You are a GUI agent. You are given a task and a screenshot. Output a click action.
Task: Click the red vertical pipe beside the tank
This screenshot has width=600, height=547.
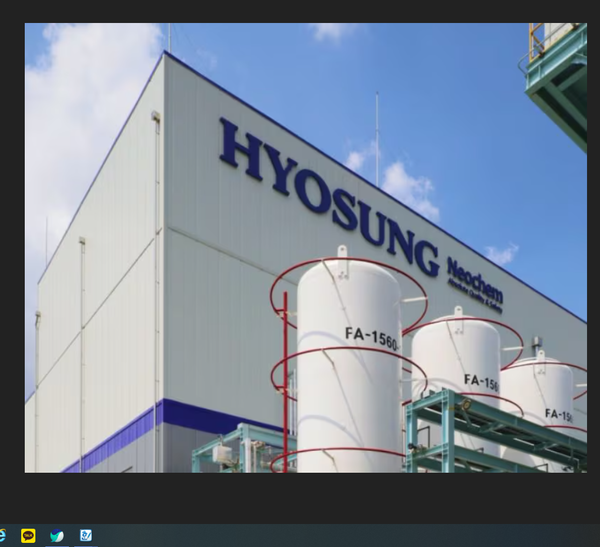coord(285,380)
